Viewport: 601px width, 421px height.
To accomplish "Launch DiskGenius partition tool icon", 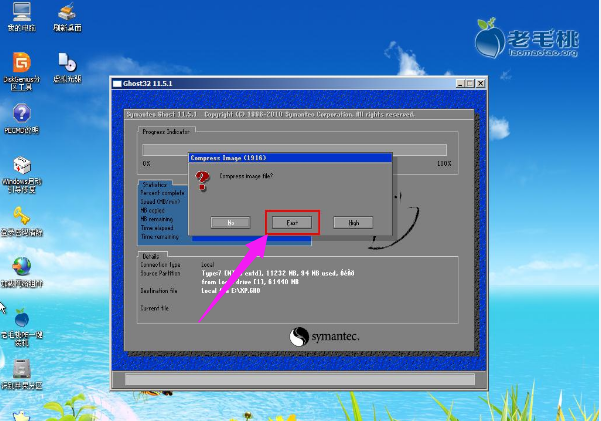I will pos(18,62).
